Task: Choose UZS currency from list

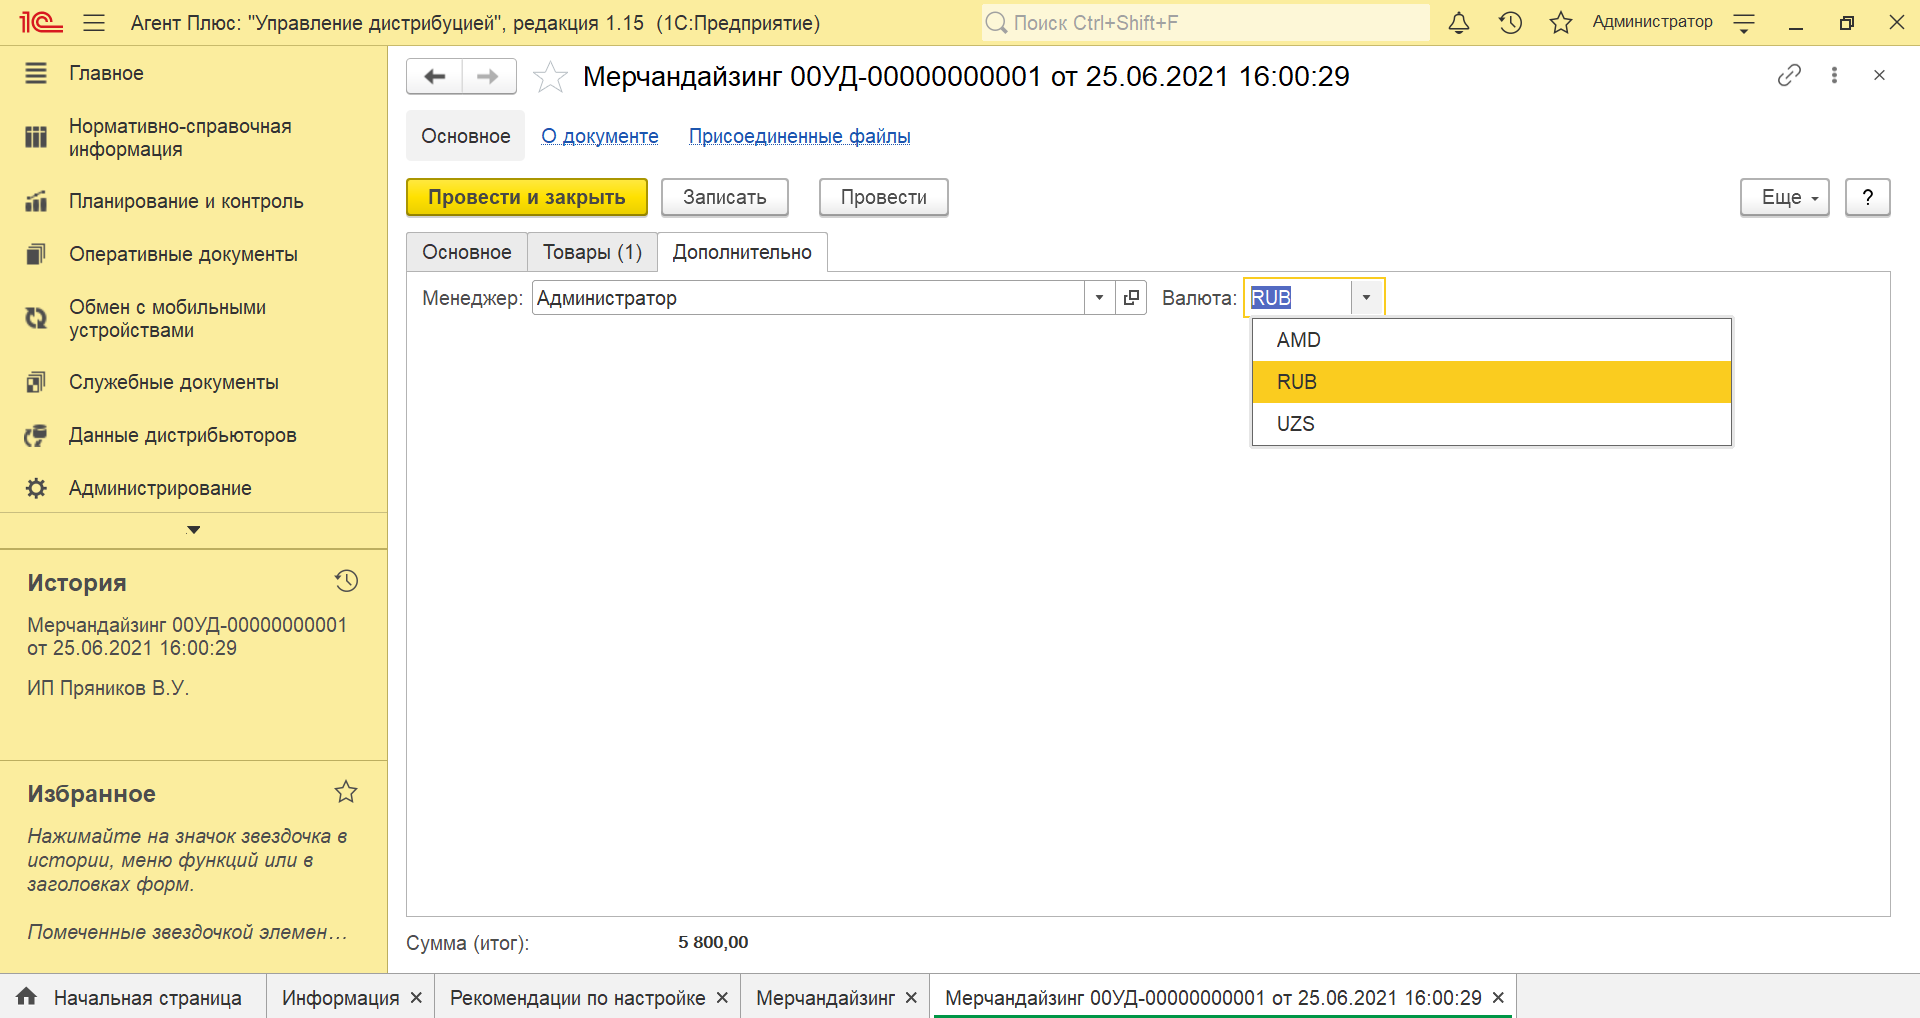Action: [x=1491, y=424]
